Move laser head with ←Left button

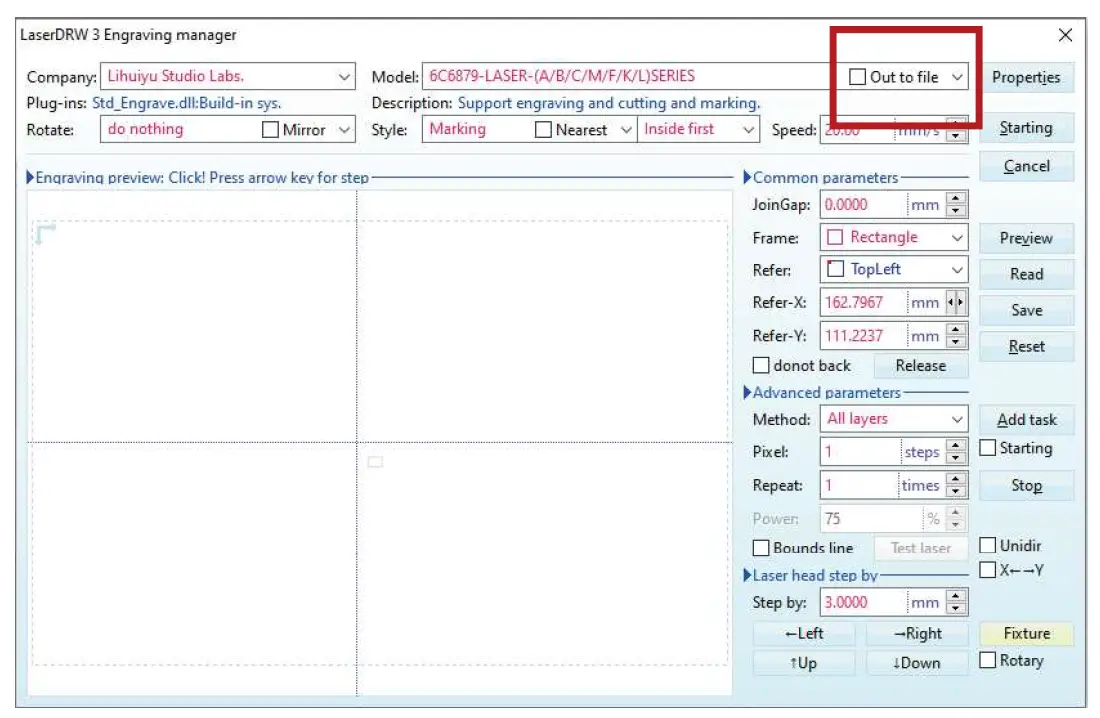pos(804,634)
